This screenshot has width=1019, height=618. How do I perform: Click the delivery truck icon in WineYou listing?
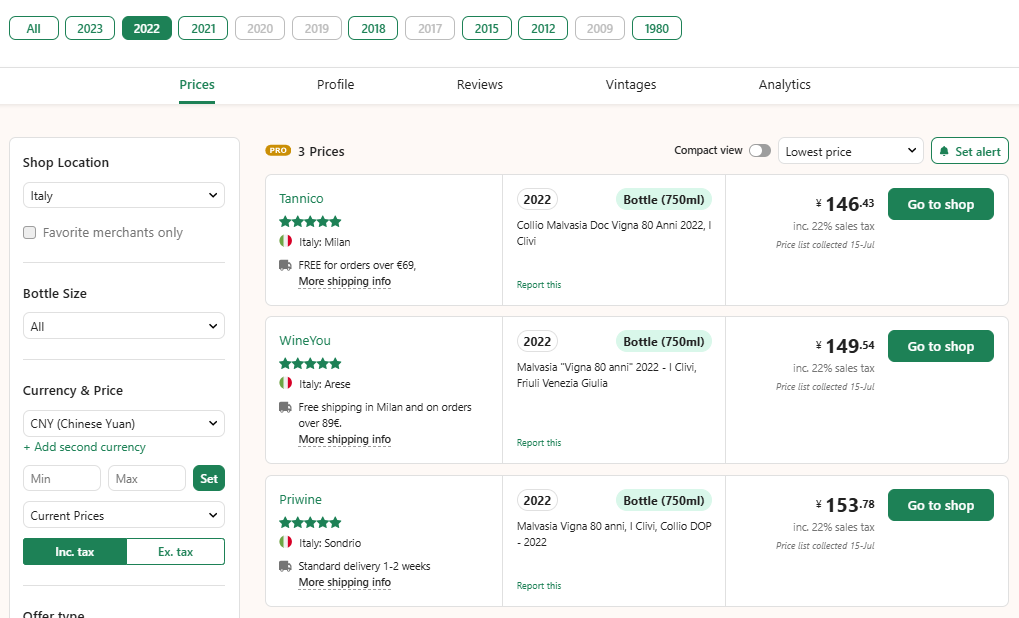click(285, 407)
